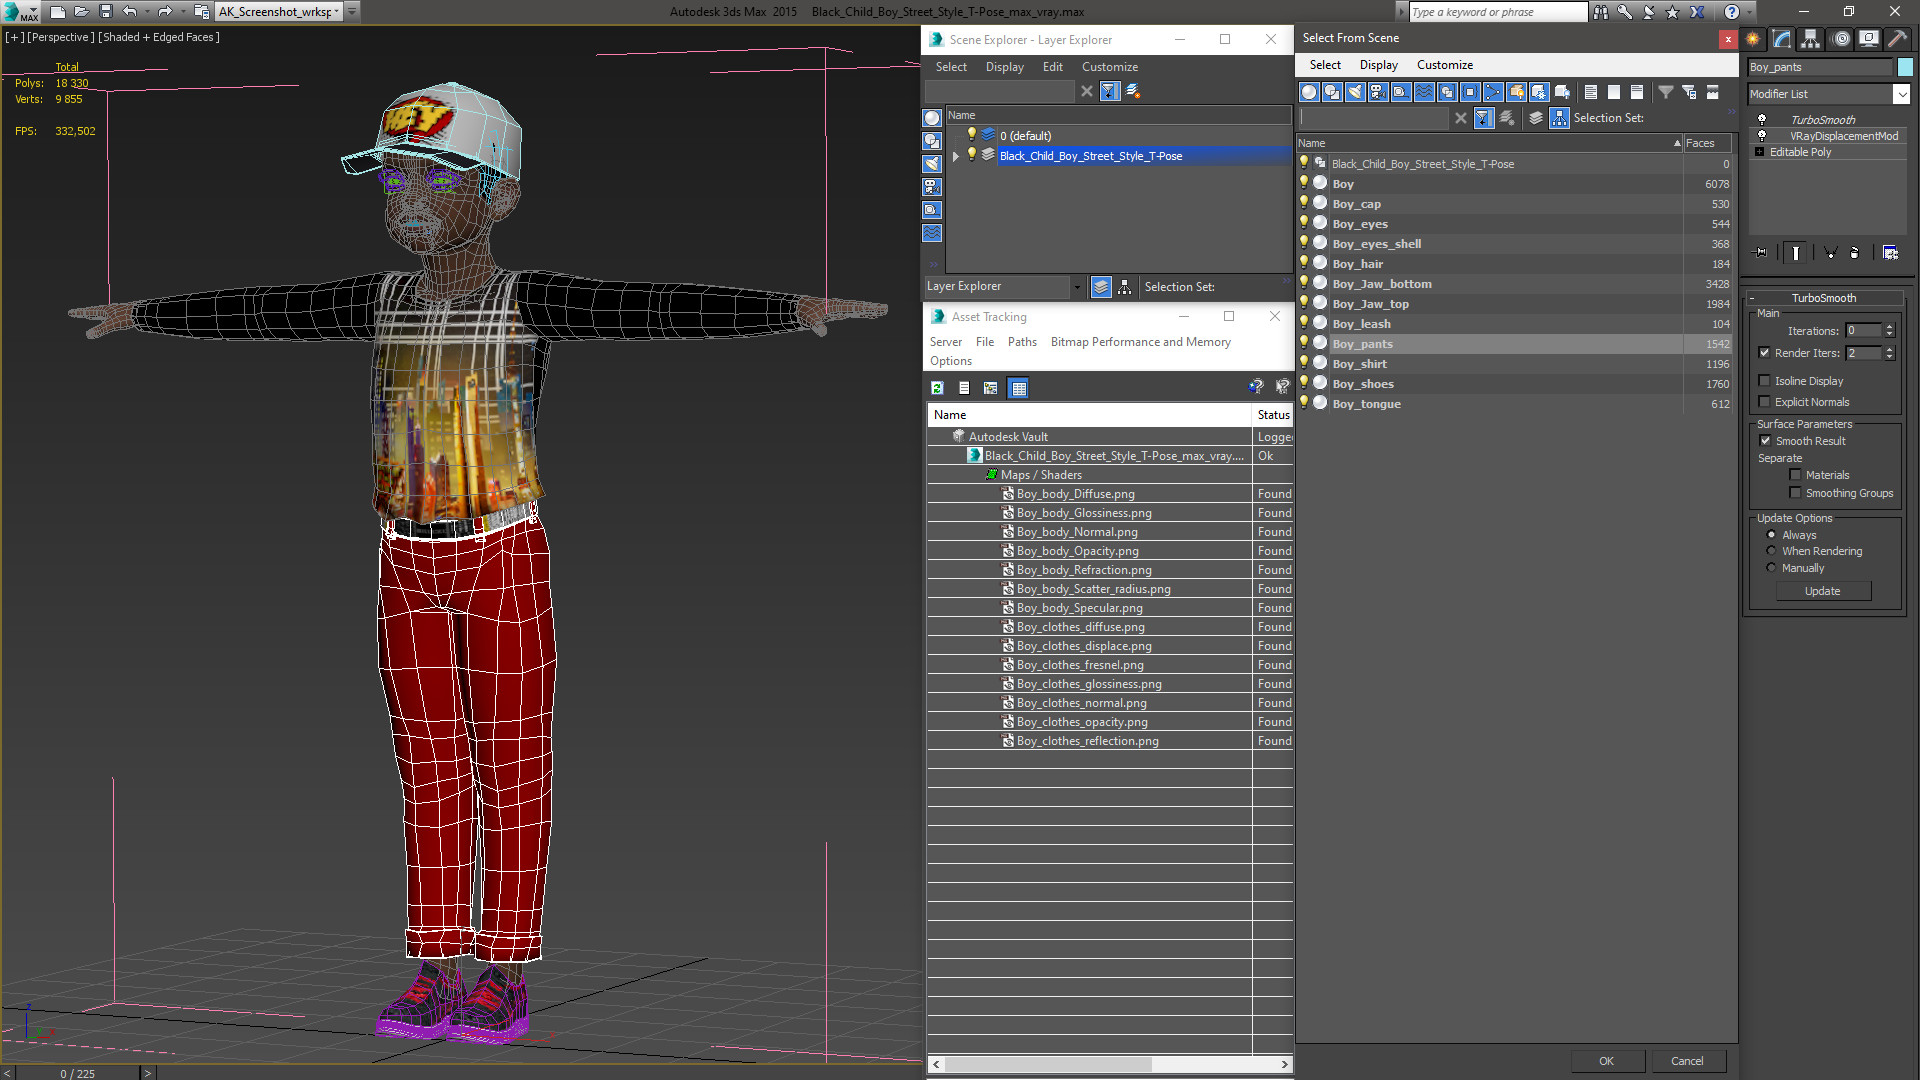Click the TurboSmooth Update button
This screenshot has height=1080, width=1920.
click(x=1822, y=591)
